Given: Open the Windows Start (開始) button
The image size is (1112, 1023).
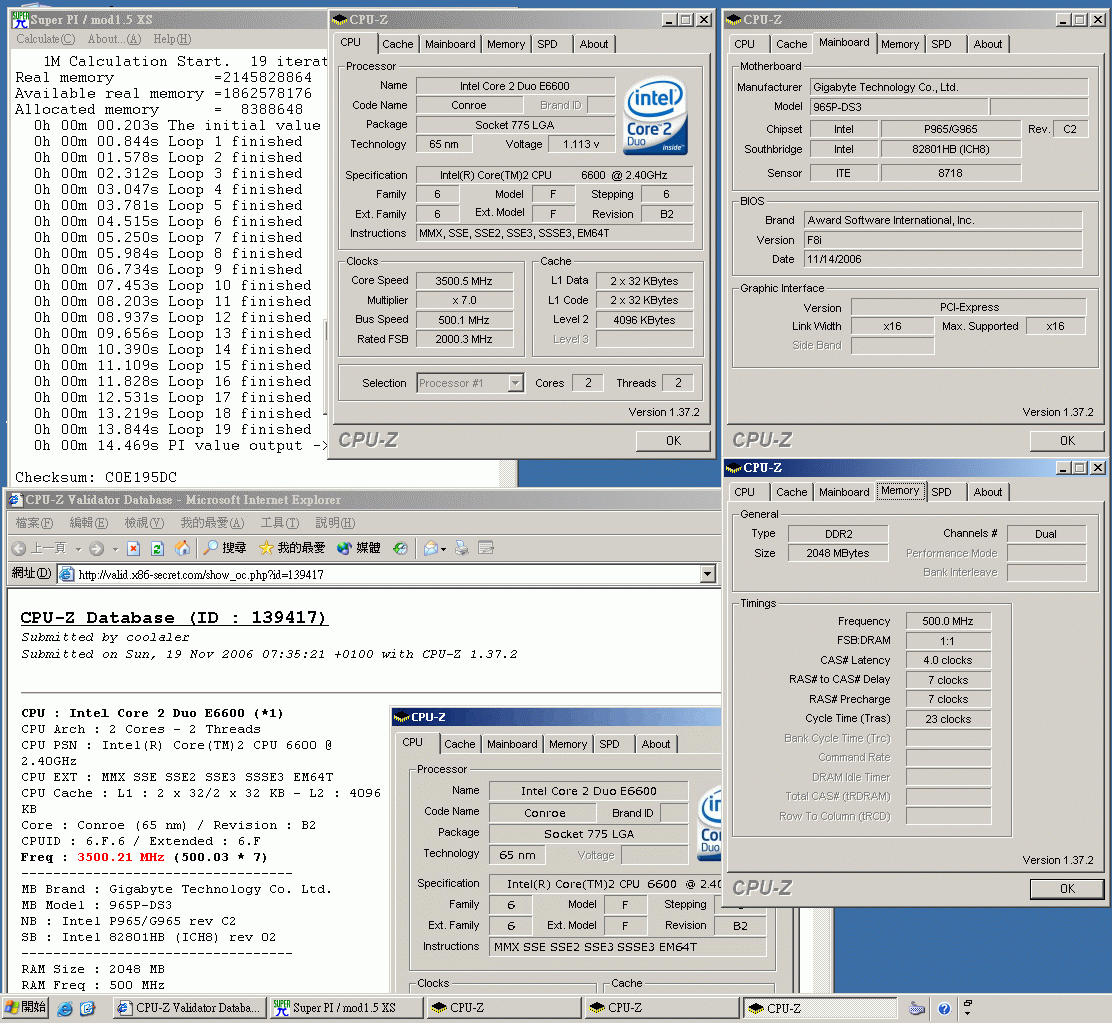Looking at the screenshot, I should [26, 1007].
